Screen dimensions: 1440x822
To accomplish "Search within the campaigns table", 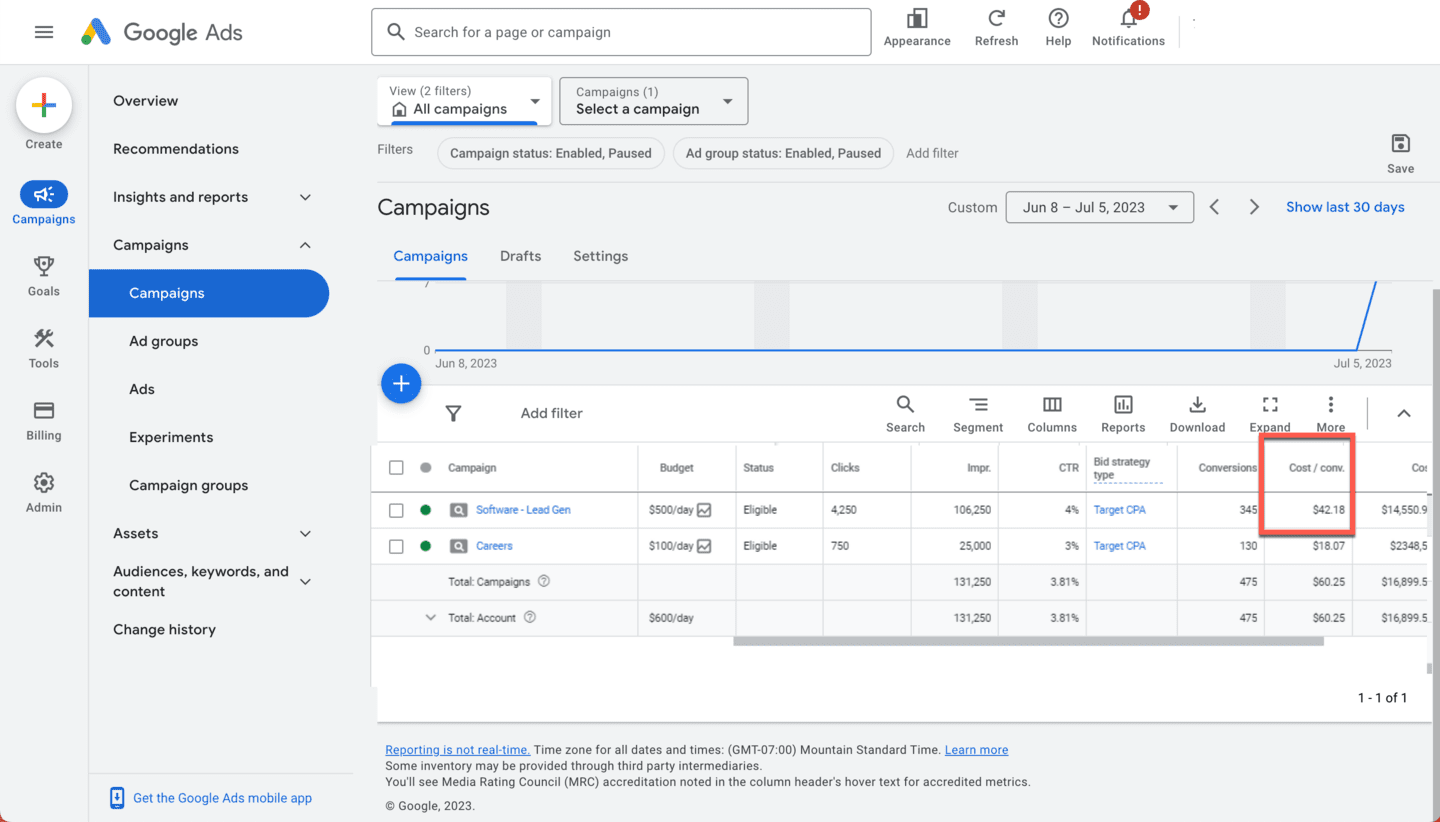I will tap(905, 413).
